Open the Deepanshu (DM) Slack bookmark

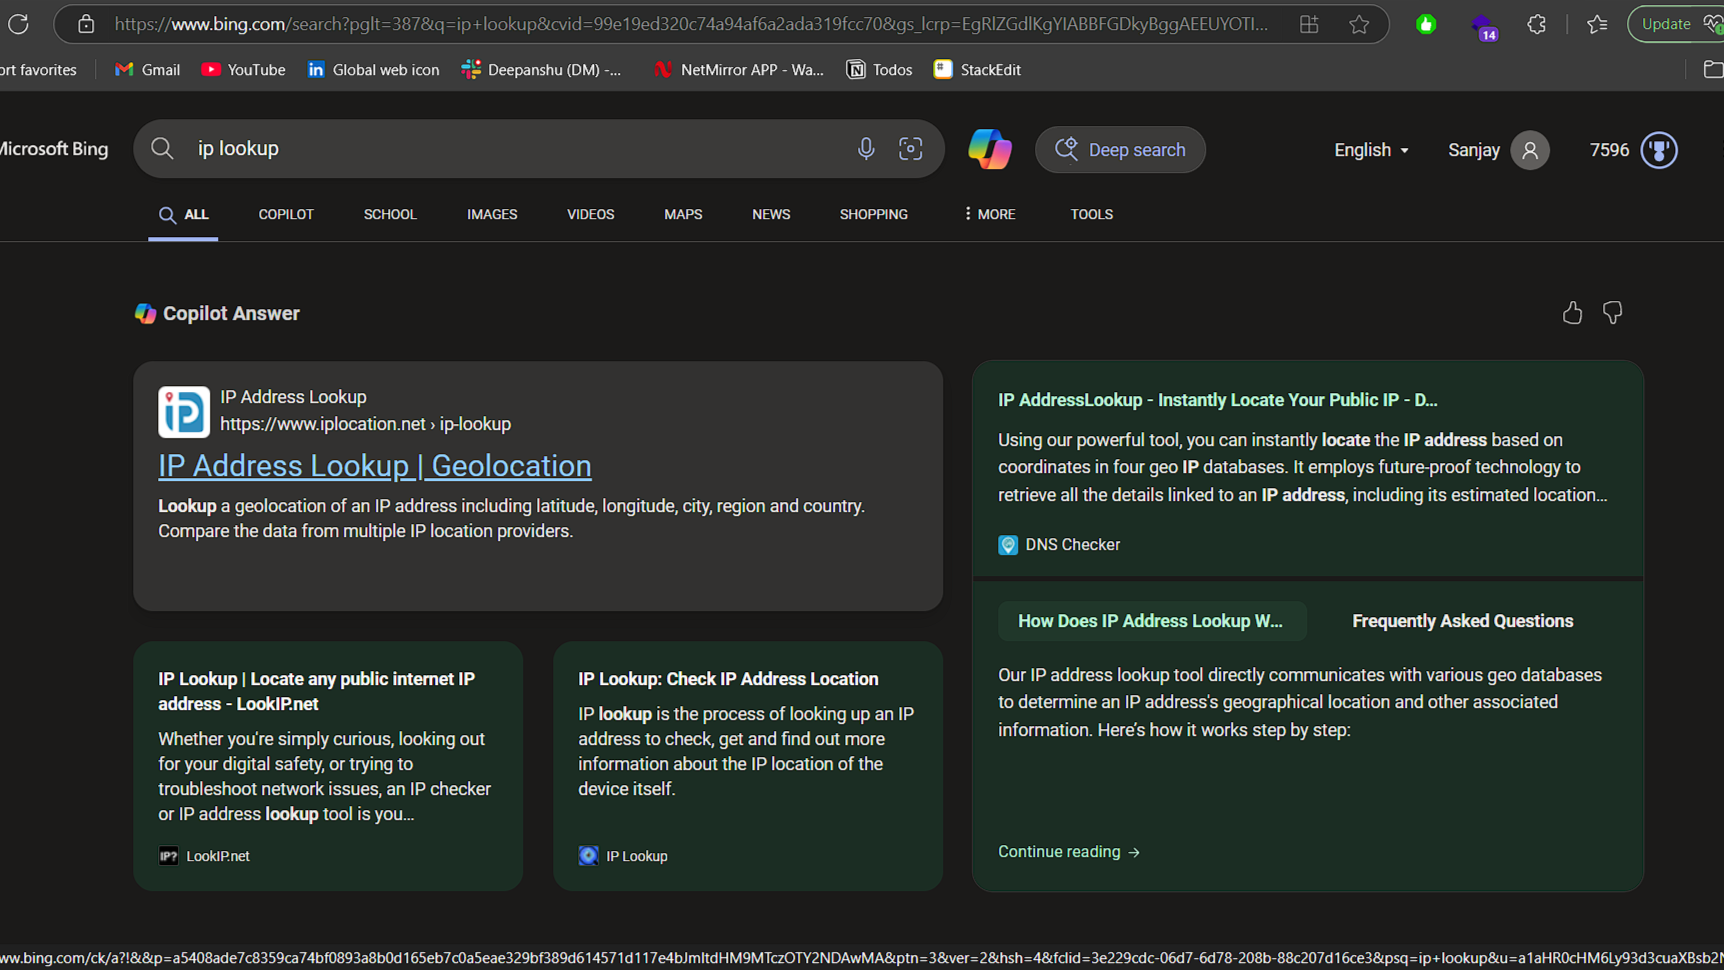coord(541,69)
